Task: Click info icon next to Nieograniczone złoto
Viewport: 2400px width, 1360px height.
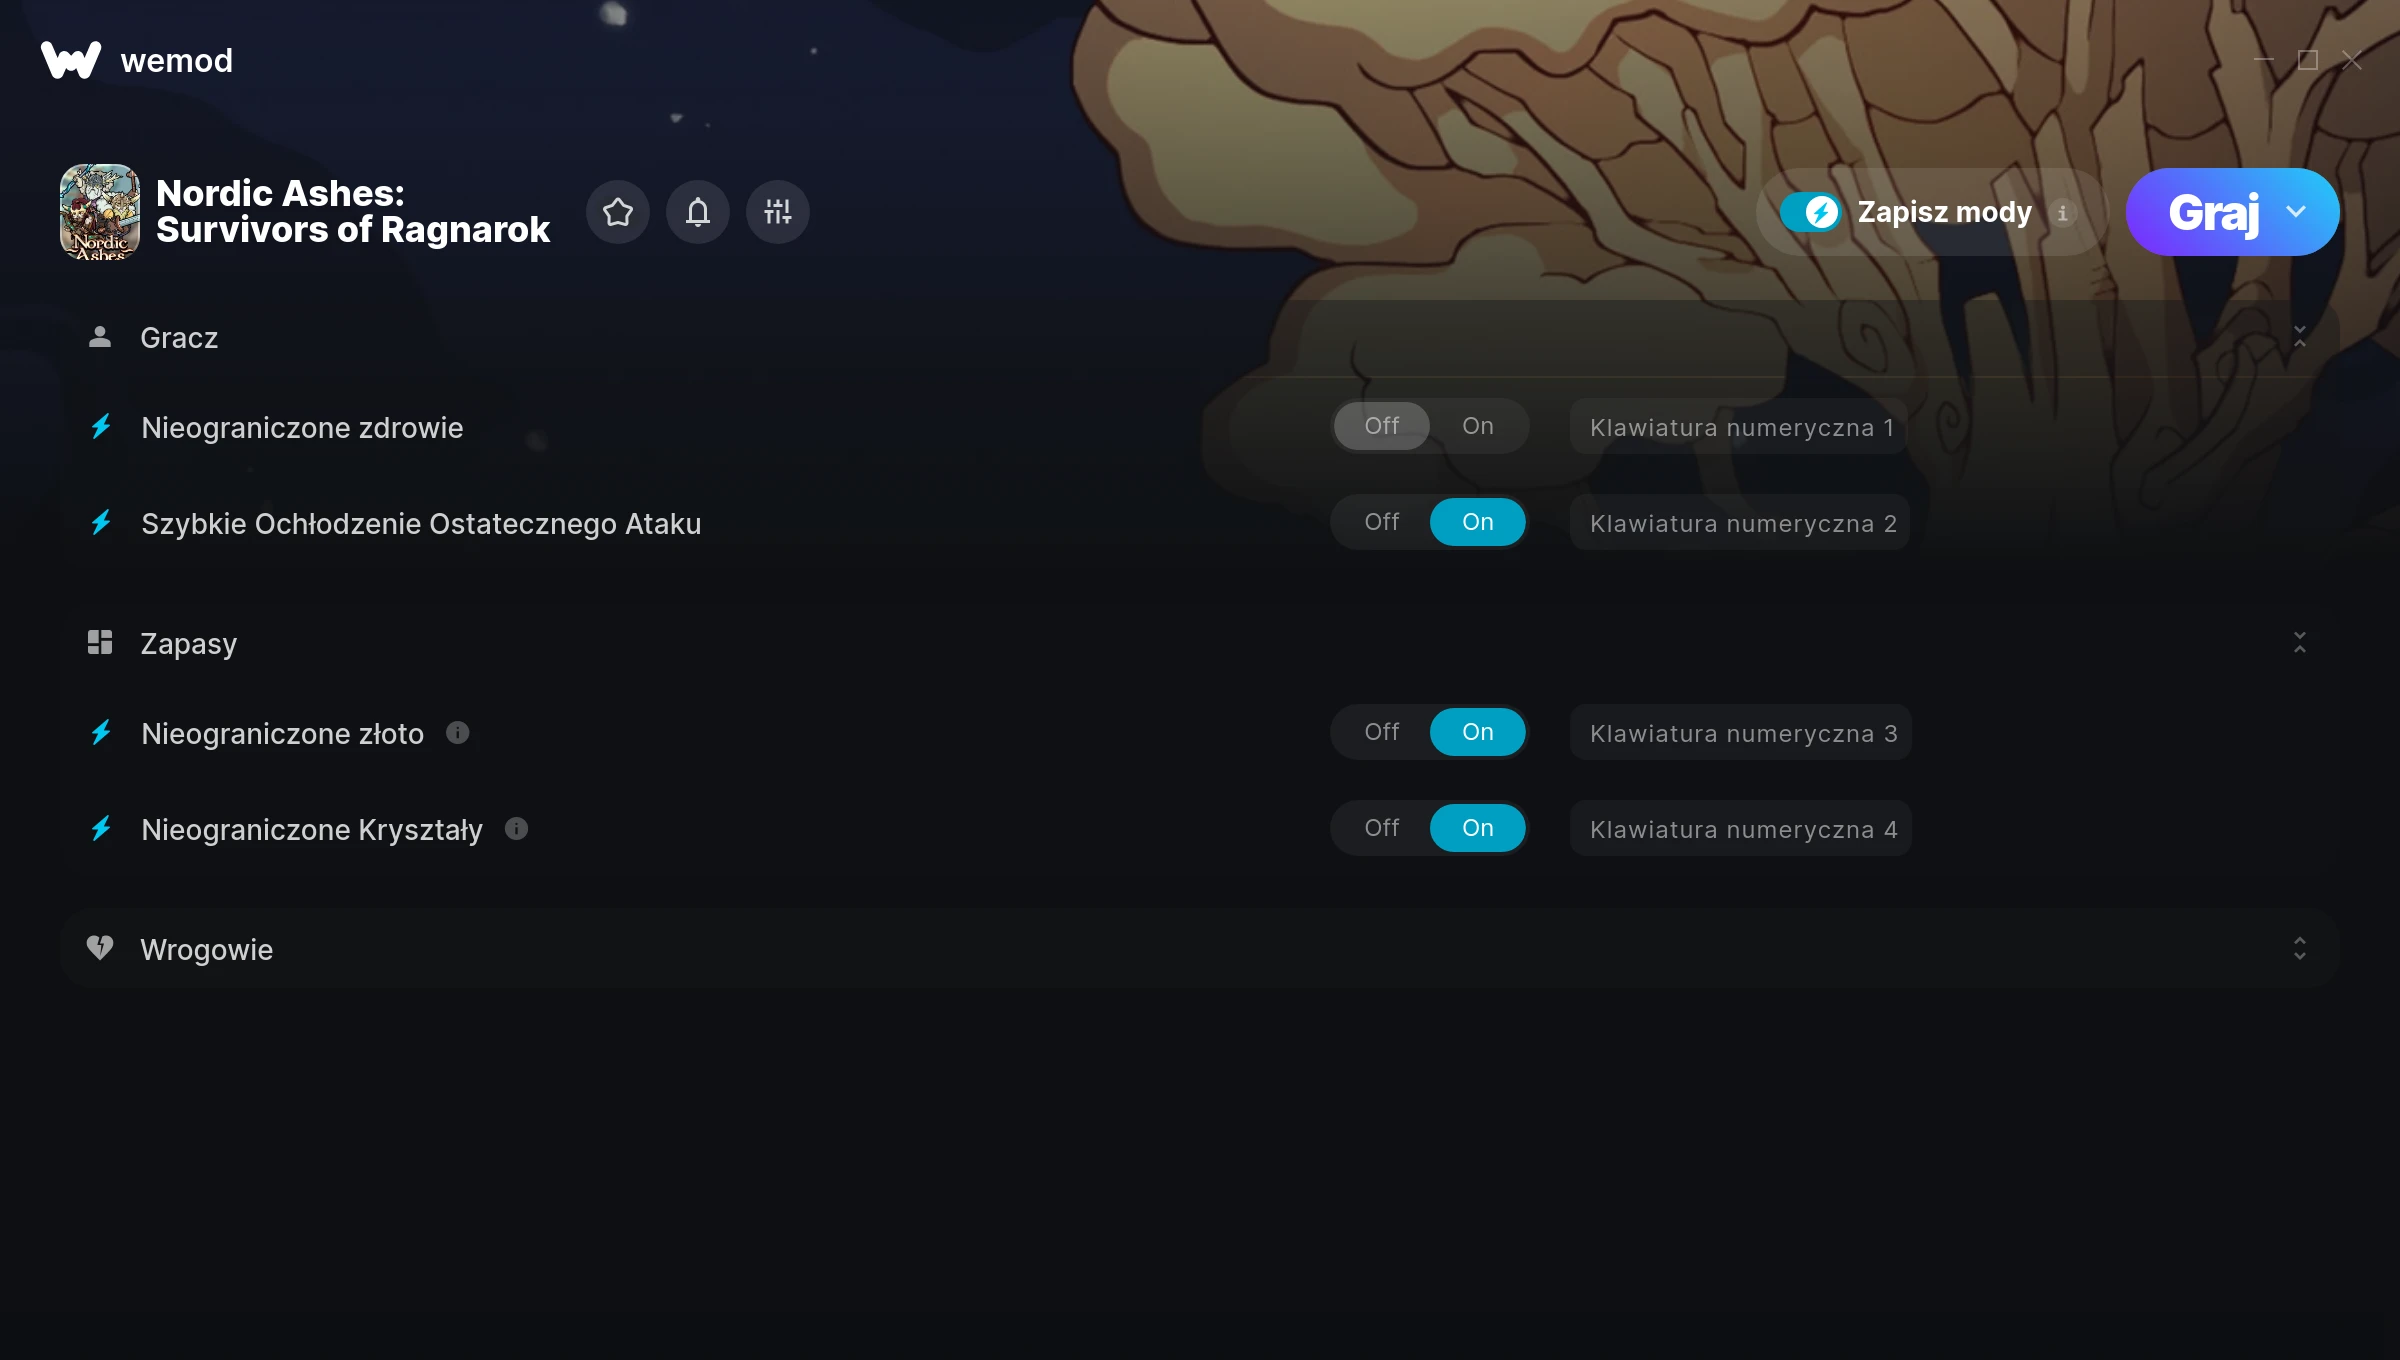Action: [458, 733]
